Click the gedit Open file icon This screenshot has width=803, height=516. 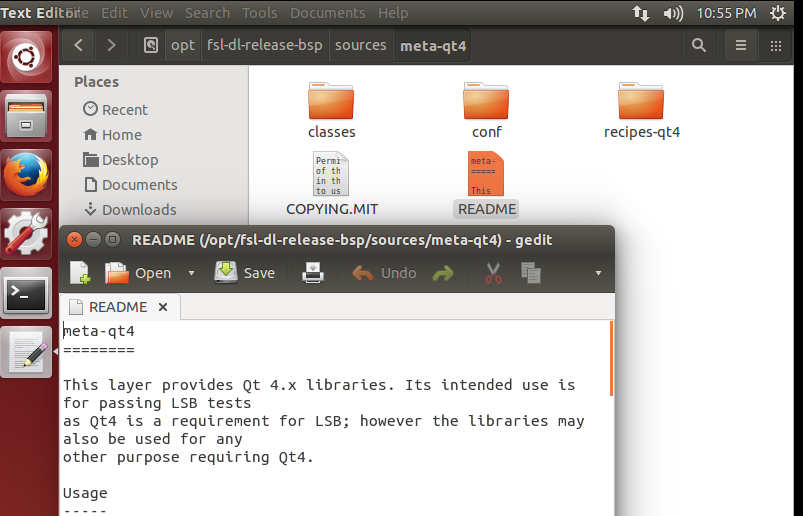coord(117,273)
